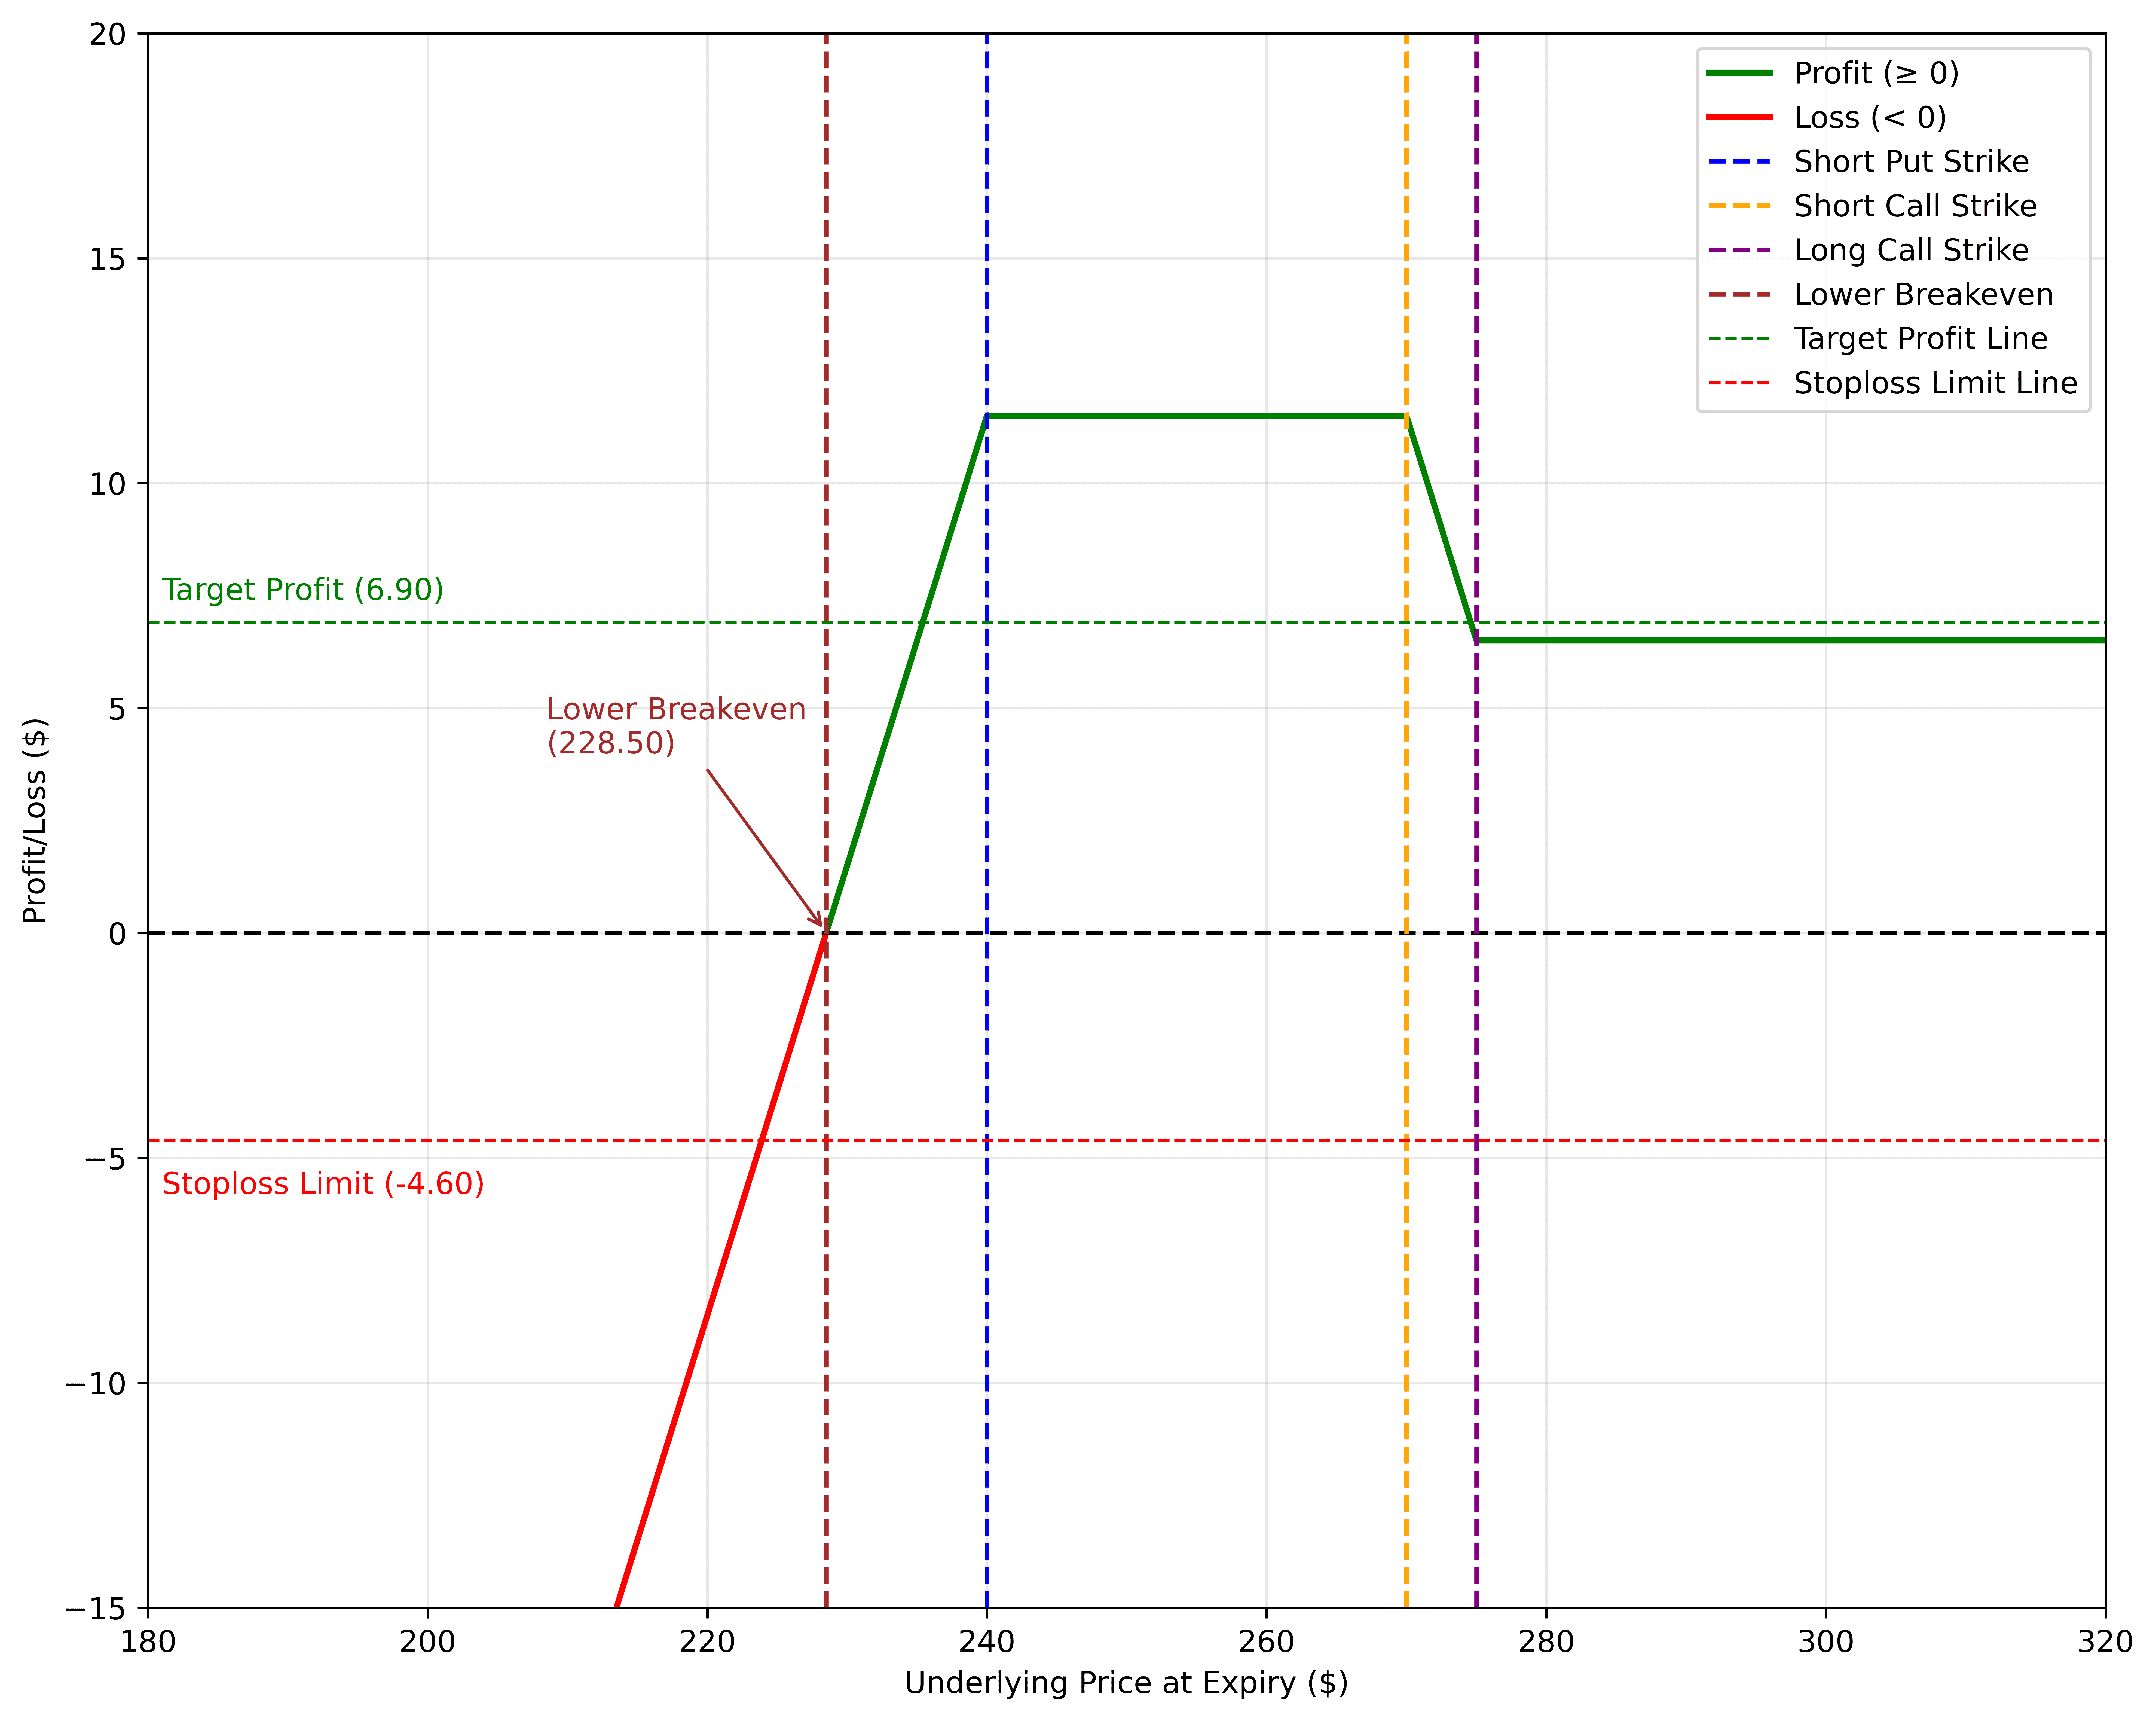The width and height of the screenshot is (2156, 1721).
Task: Click the x-axis tick label 220
Action: (x=707, y=1642)
